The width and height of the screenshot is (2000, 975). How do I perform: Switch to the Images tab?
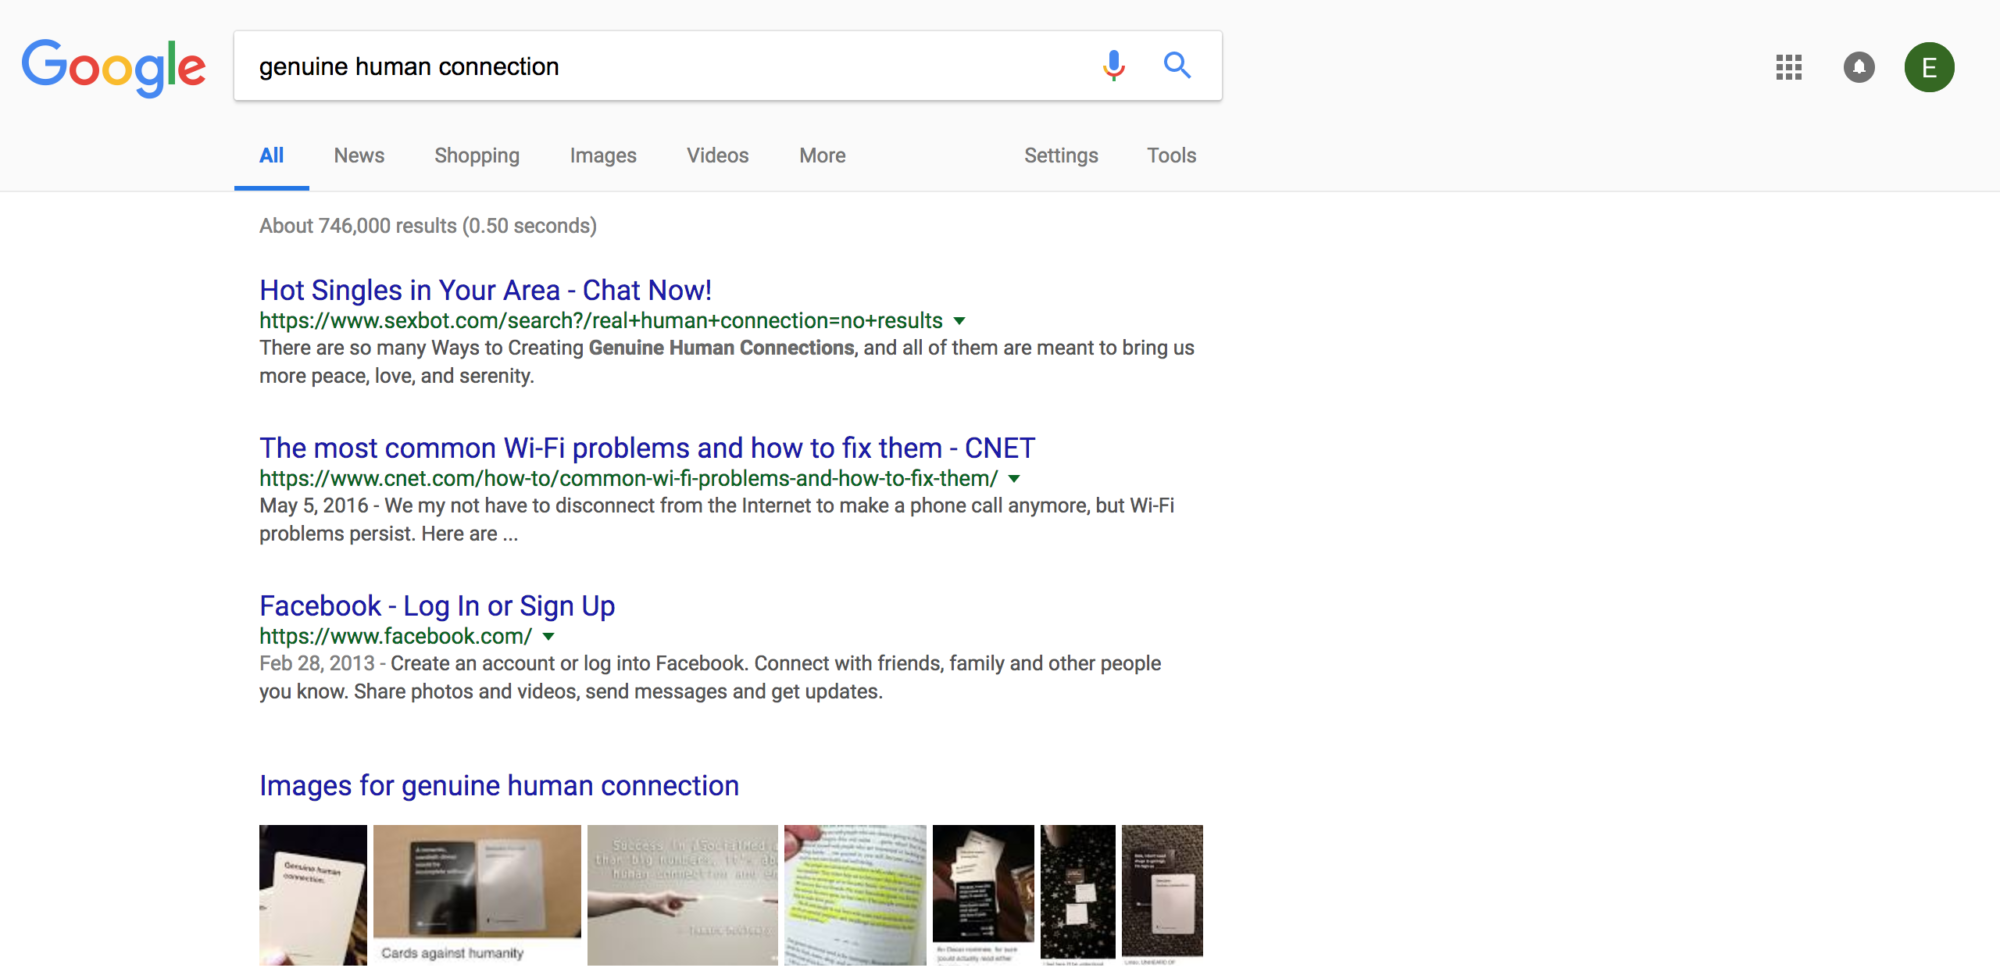click(x=603, y=156)
